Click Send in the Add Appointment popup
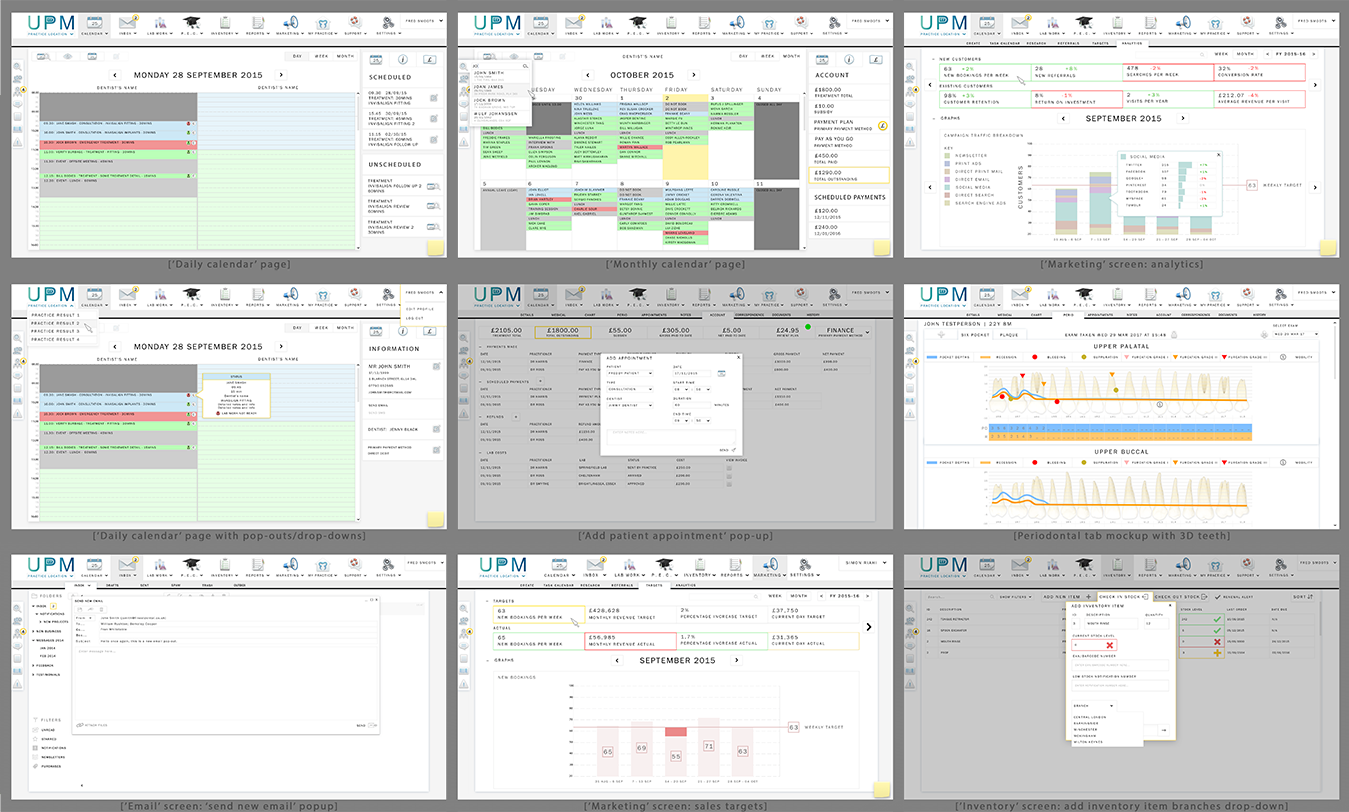The height and width of the screenshot is (812, 1349). pos(727,450)
